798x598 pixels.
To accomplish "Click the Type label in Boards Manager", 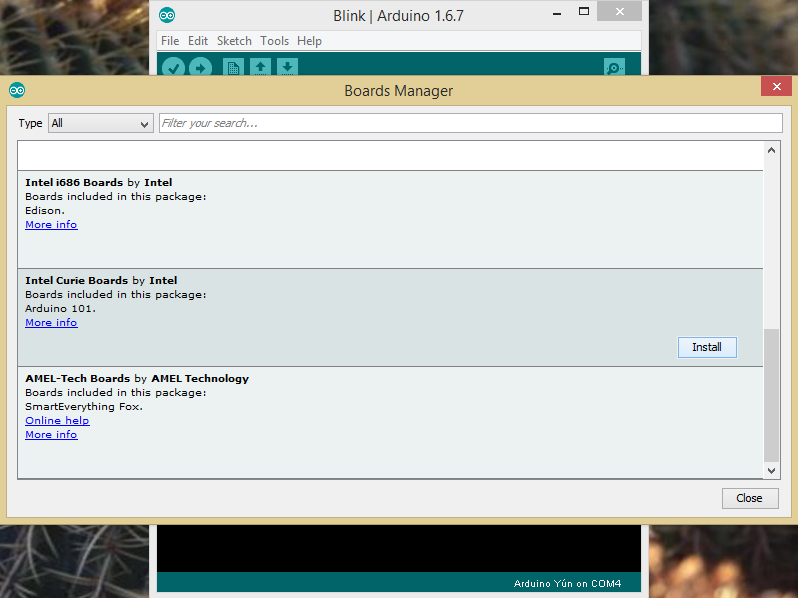I will tap(31, 123).
